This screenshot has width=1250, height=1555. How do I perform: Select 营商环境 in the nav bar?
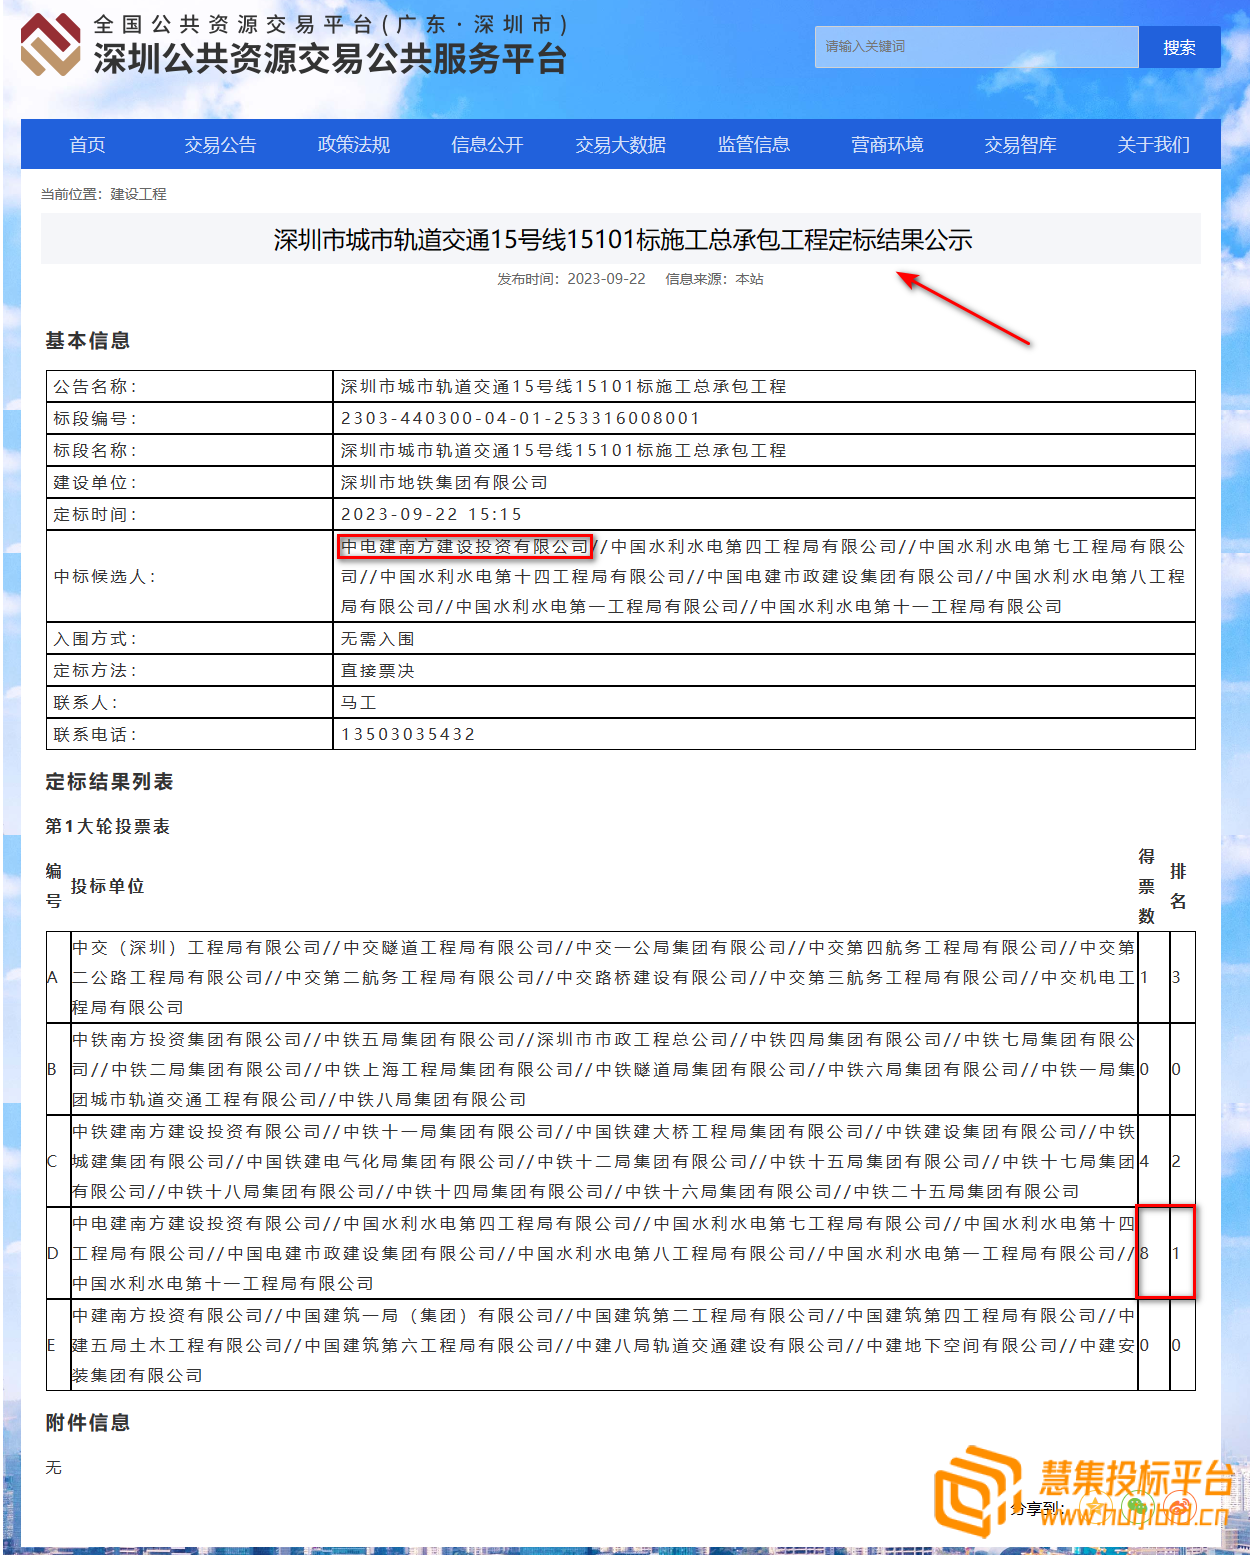click(887, 144)
